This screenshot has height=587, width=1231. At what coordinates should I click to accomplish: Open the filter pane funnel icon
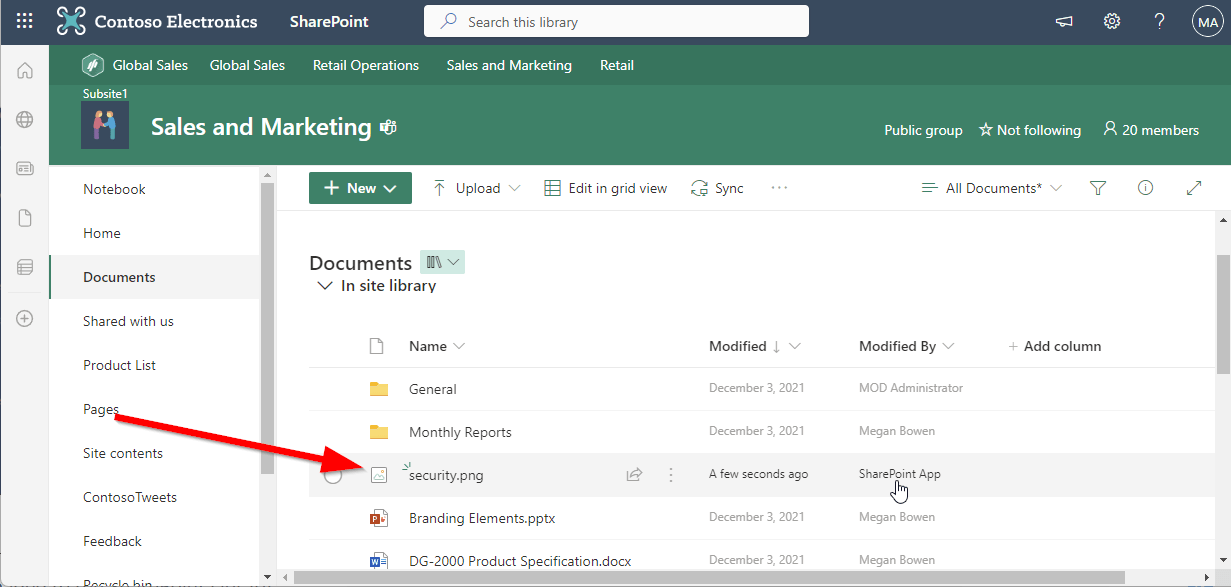(1098, 188)
